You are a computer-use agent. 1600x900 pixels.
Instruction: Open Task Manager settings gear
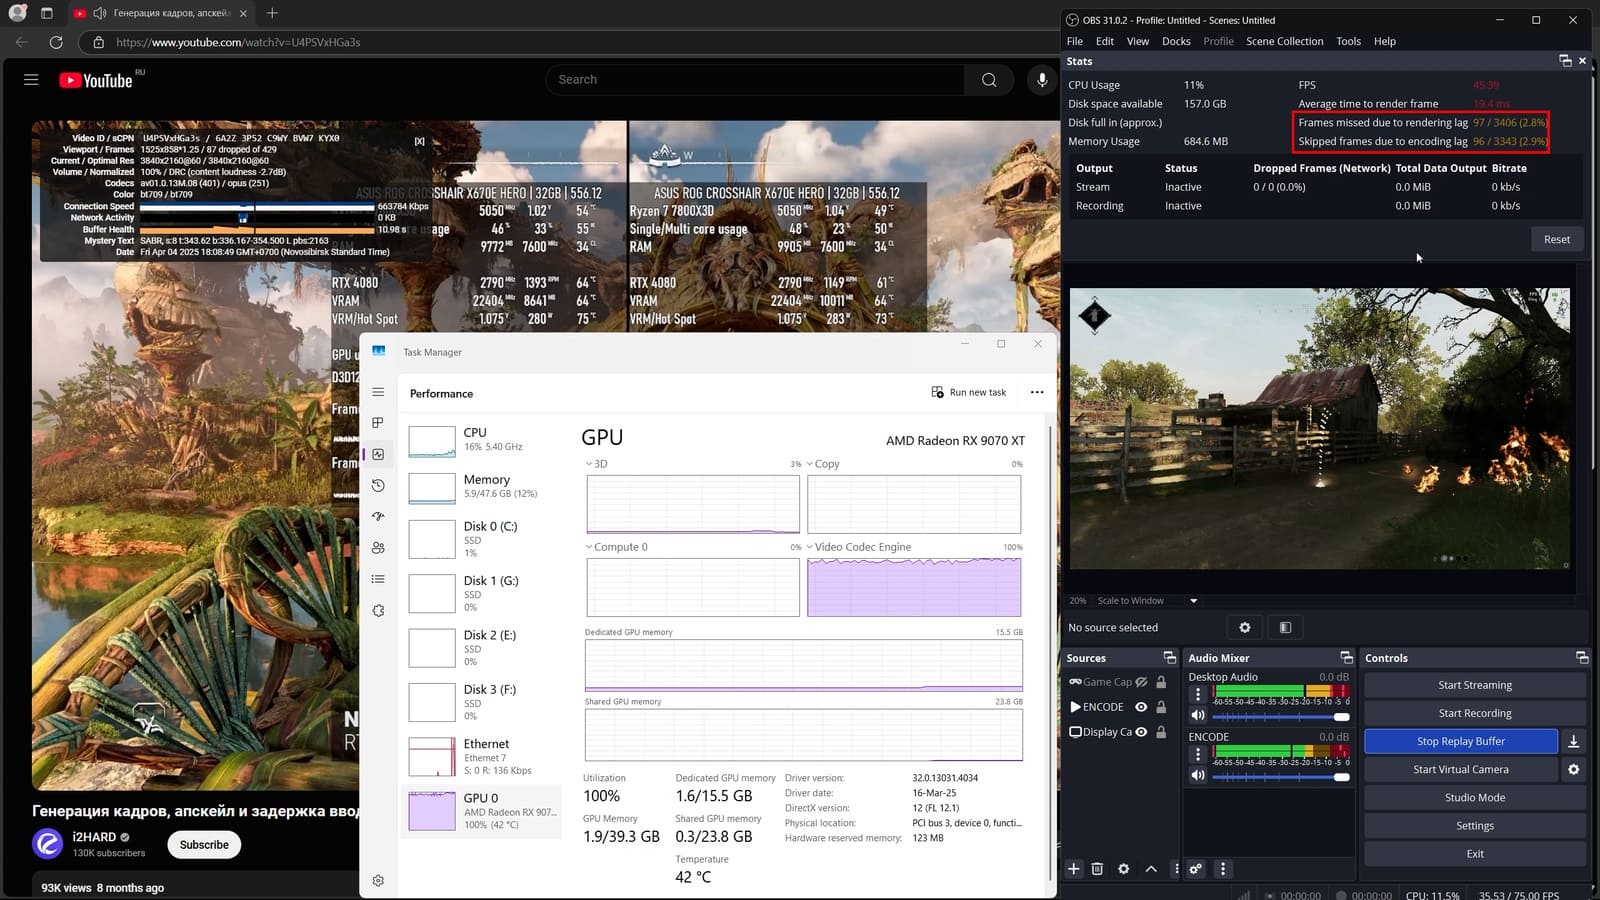click(378, 881)
